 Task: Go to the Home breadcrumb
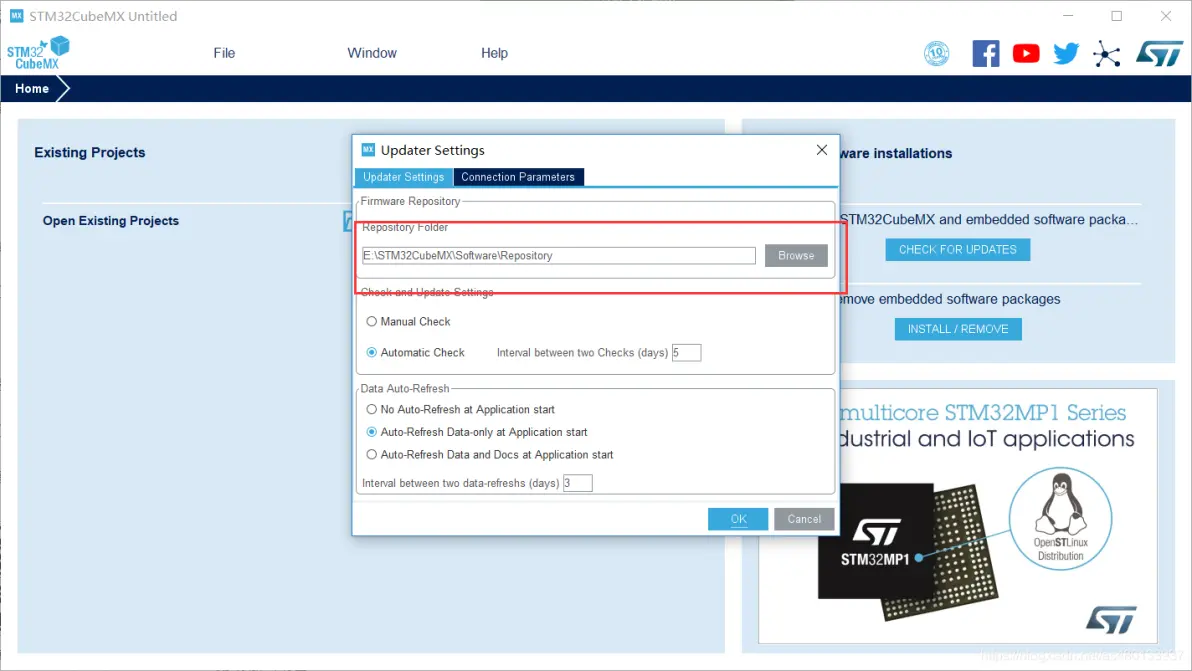32,88
